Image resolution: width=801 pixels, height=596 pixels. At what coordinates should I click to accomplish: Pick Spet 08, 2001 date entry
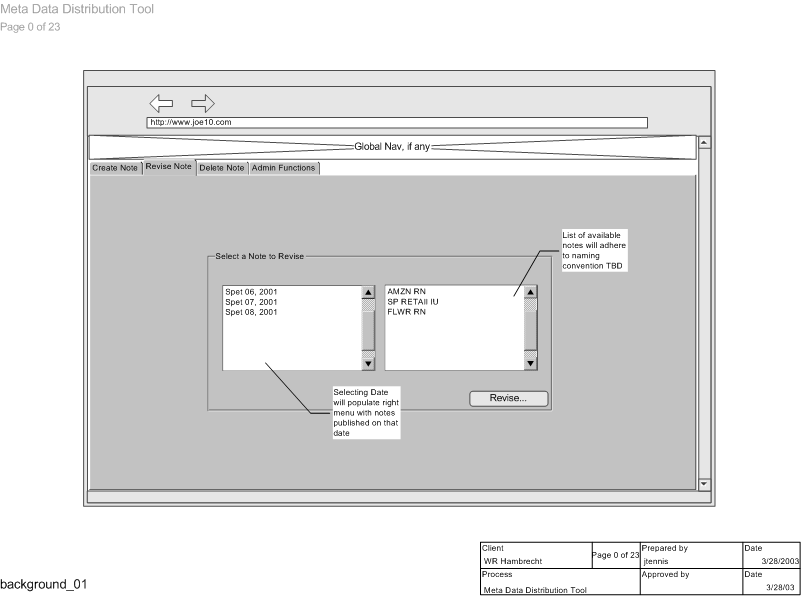click(251, 312)
